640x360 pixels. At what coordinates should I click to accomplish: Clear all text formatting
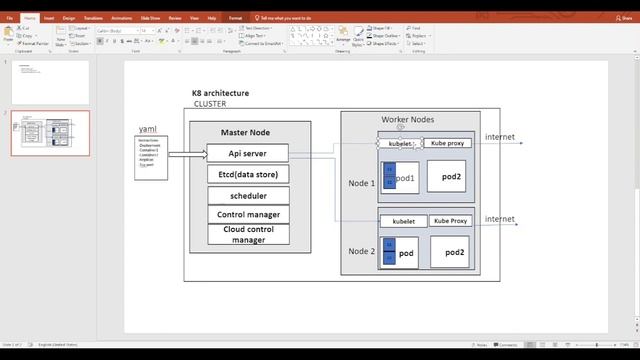pyautogui.click(x=177, y=31)
